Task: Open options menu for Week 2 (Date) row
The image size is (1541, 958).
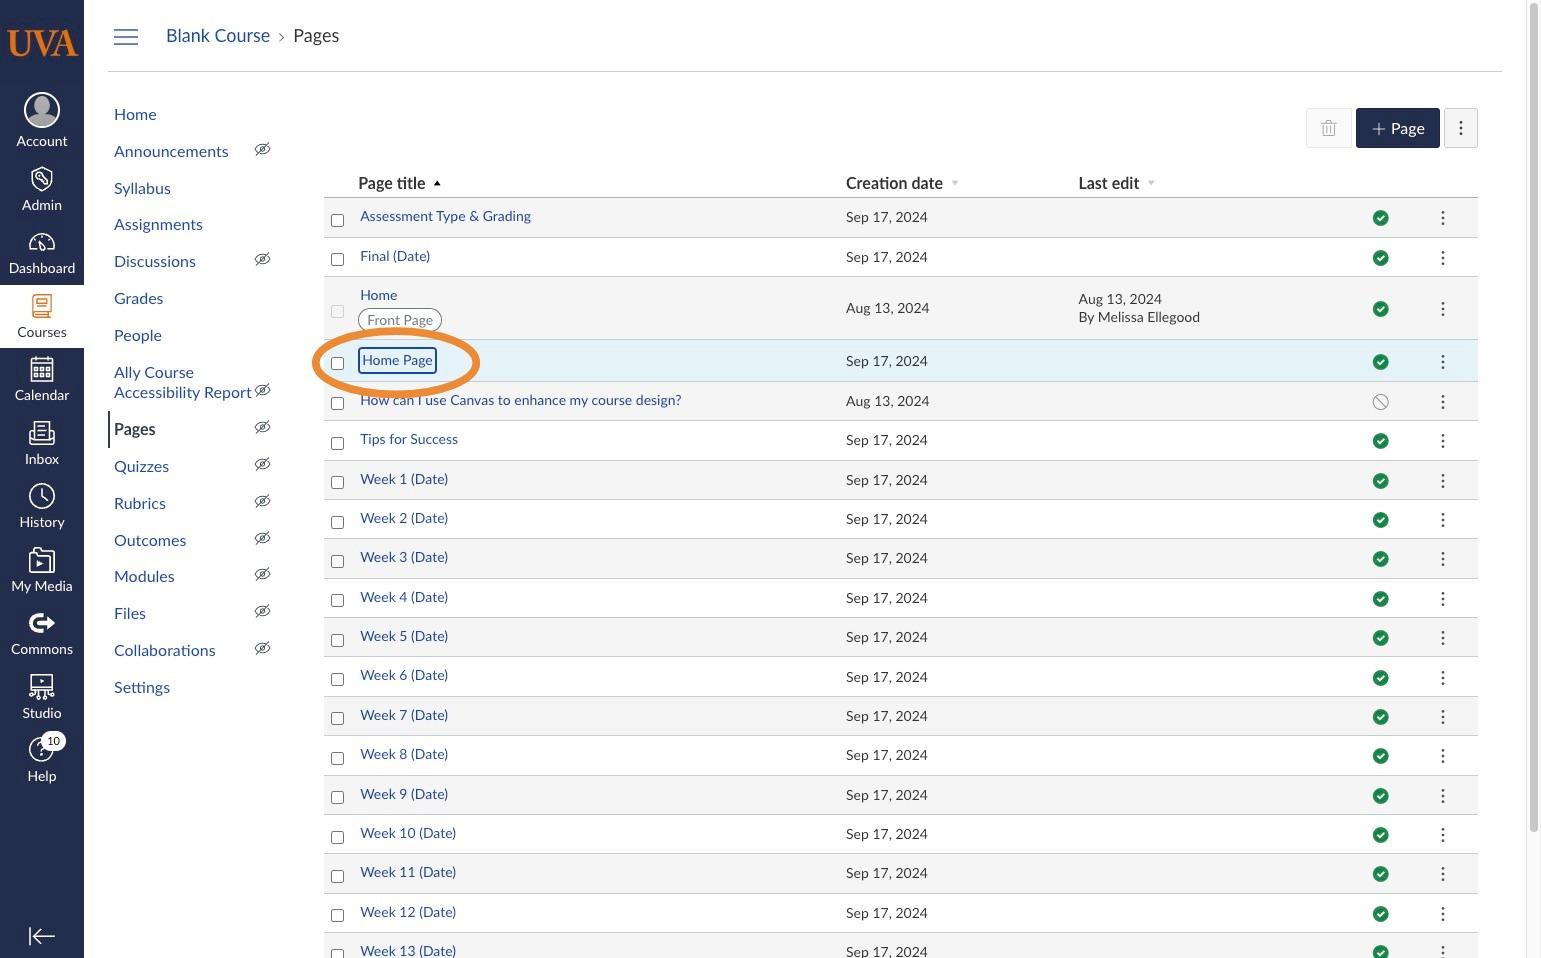Action: (1443, 520)
